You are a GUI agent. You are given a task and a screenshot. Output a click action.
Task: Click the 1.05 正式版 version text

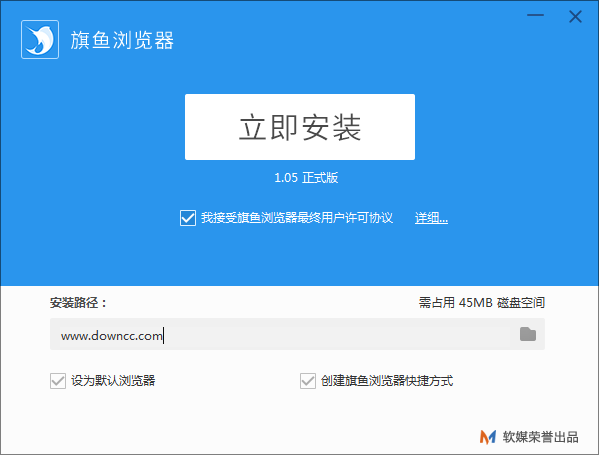click(x=306, y=178)
